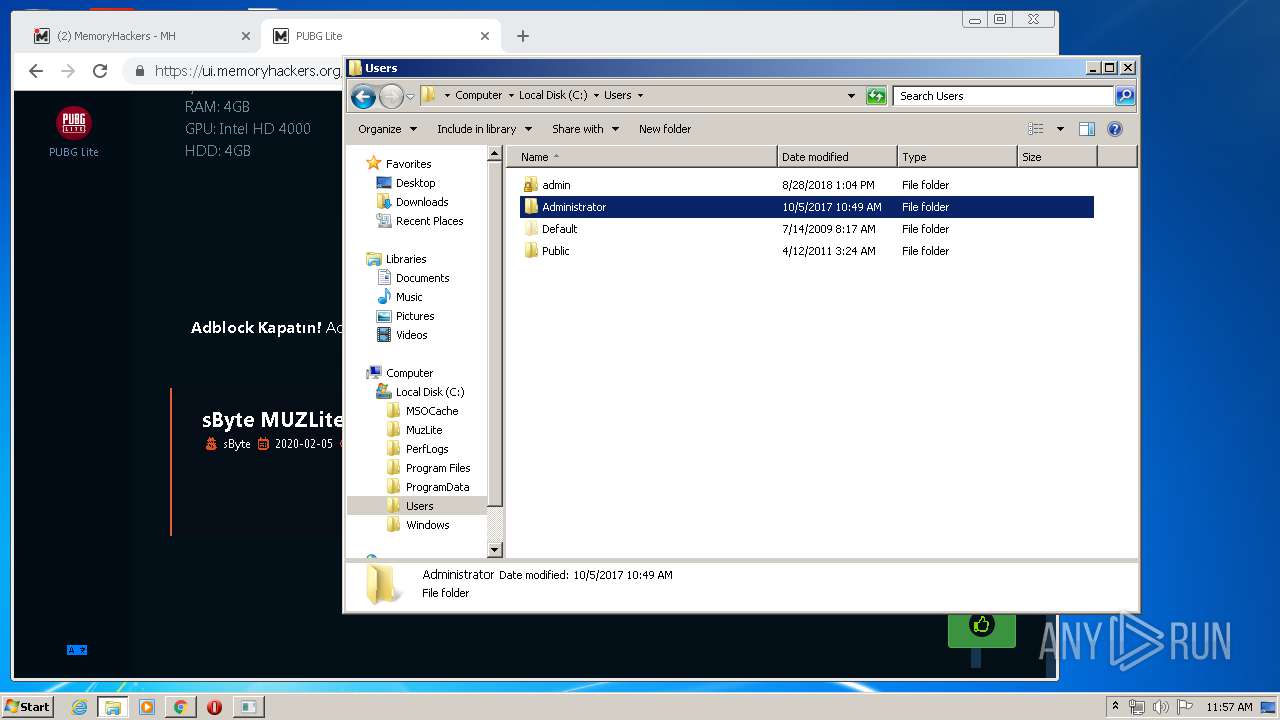The image size is (1280, 720).
Task: Open Recent Places in Favorites
Action: point(429,221)
